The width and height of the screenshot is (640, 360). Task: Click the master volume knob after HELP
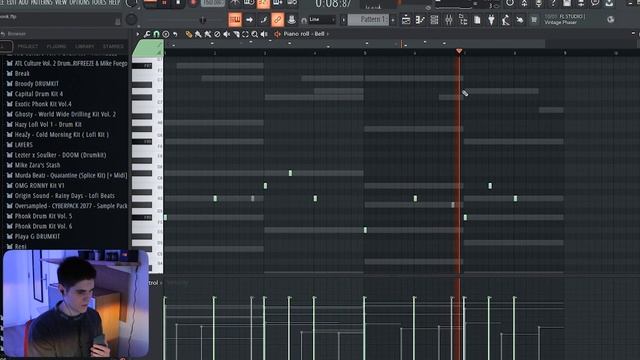(131, 3)
